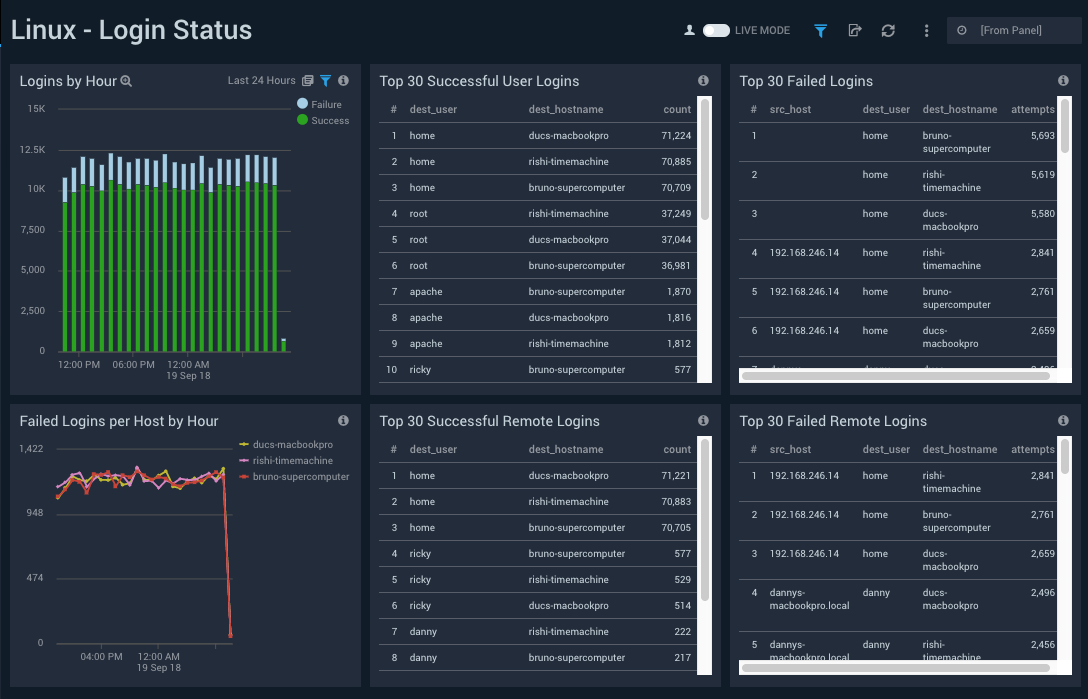The height and width of the screenshot is (699, 1088).
Task: Click the user account icon in the top bar
Action: (x=689, y=31)
